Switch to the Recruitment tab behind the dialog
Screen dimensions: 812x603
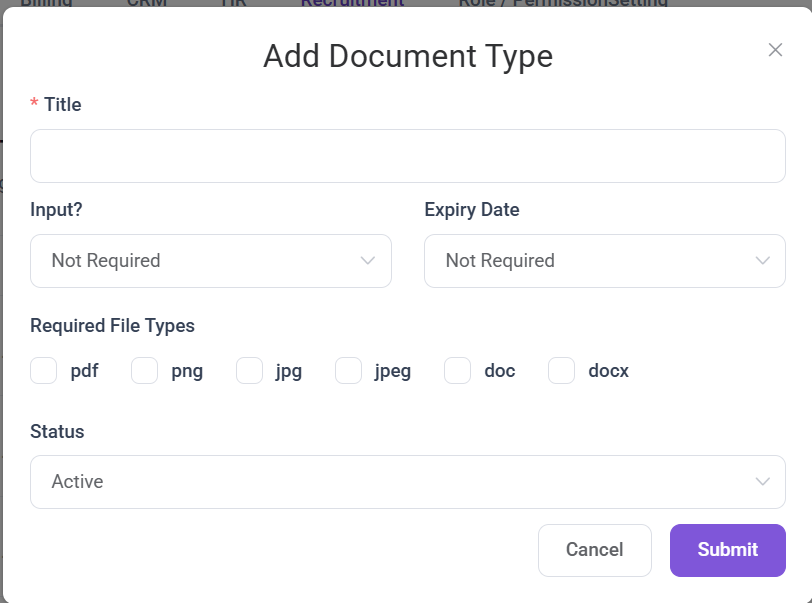click(x=352, y=3)
